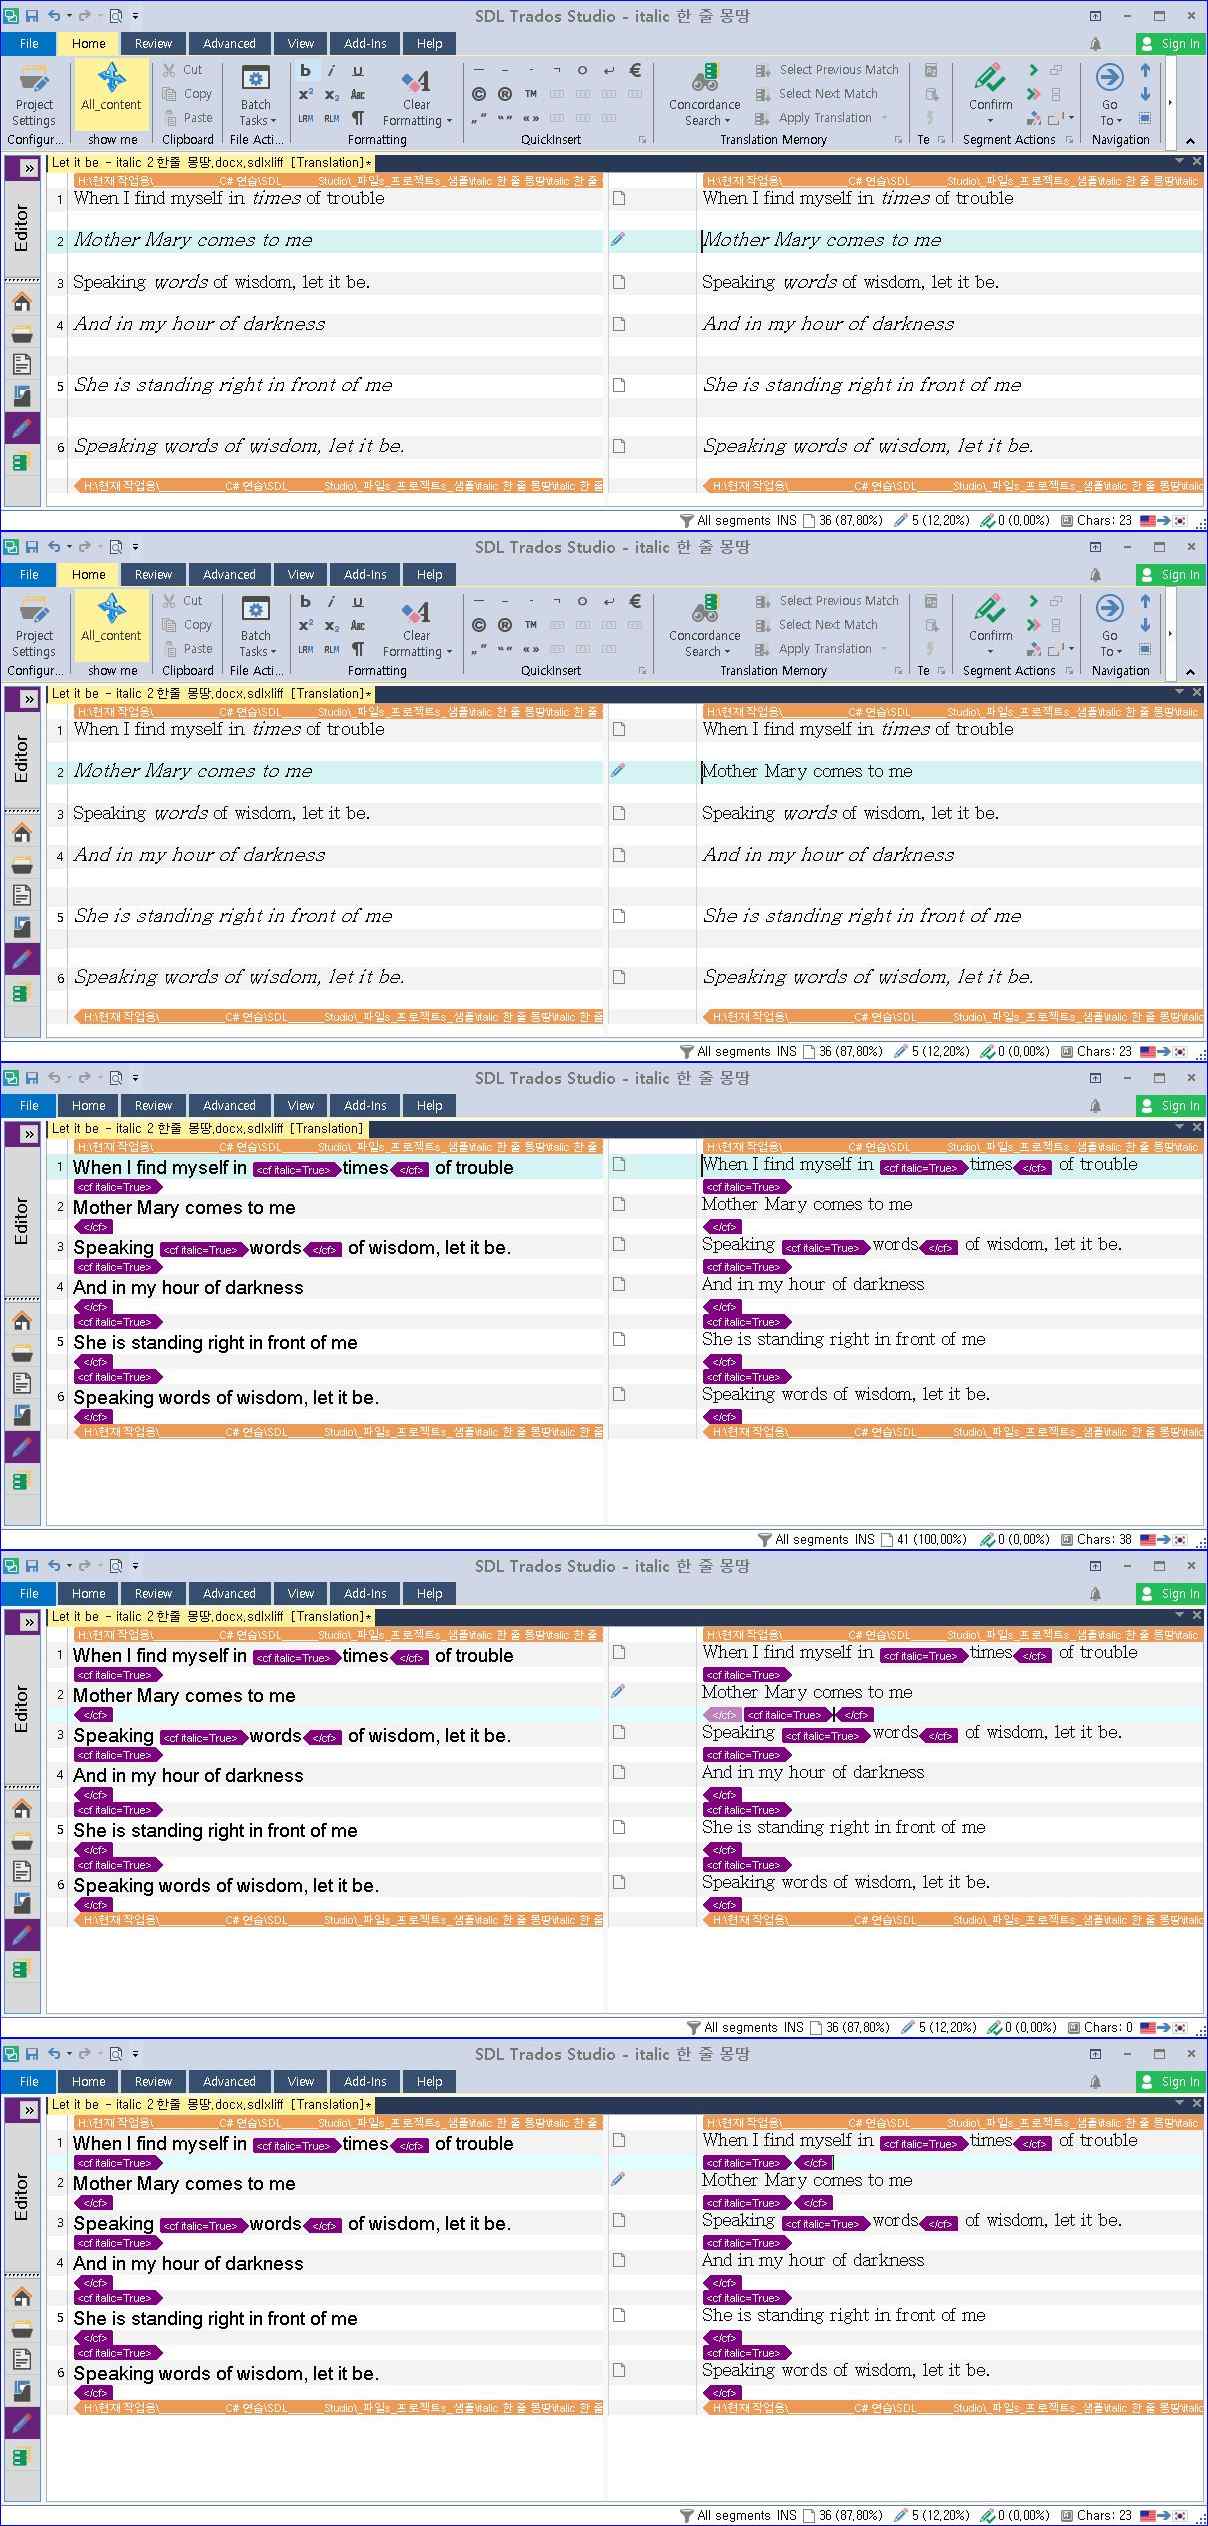Click the save icon in top window title bar

click(x=32, y=16)
